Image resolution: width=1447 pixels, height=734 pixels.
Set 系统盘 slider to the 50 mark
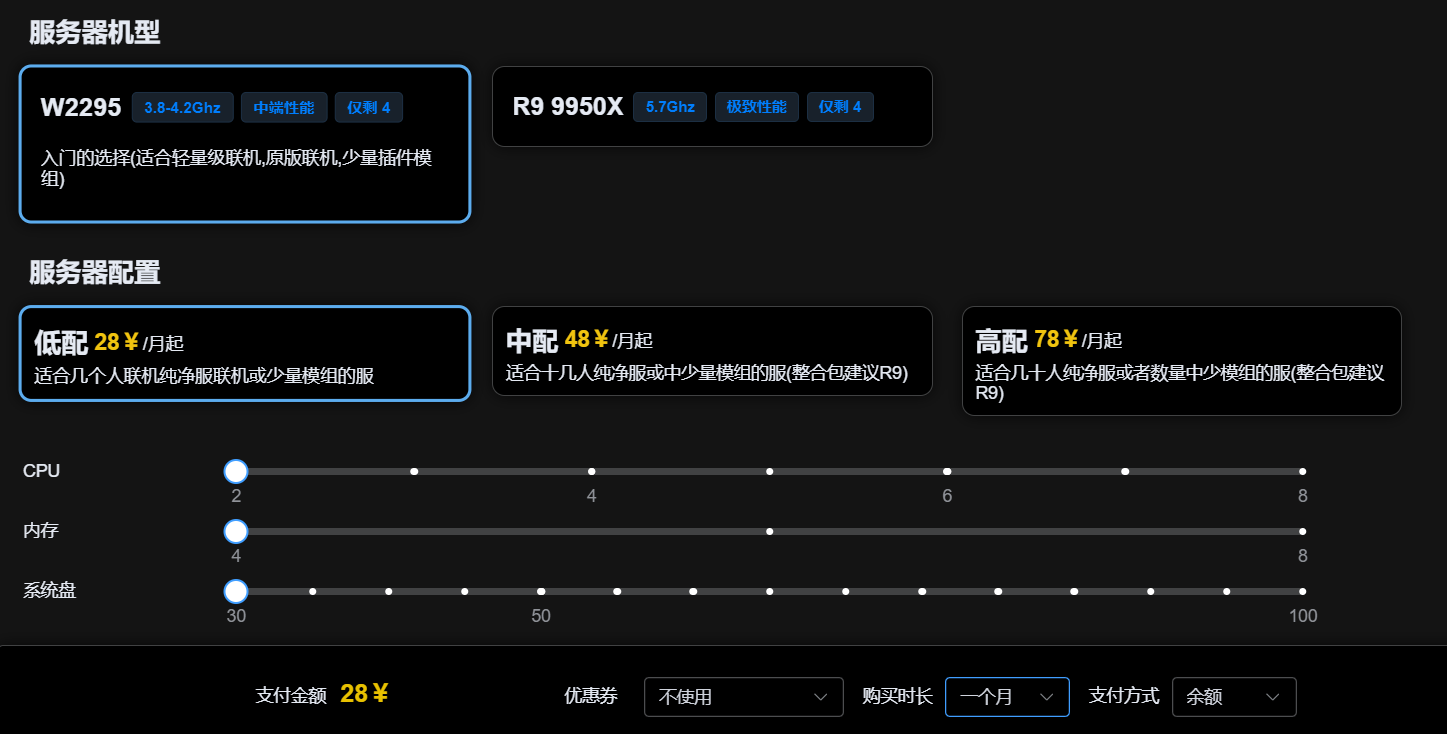click(541, 591)
